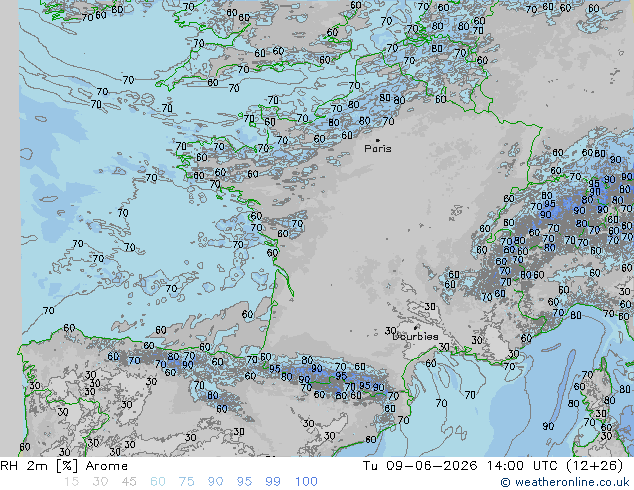Click the 90 value in the legend
Screen dimensions: 634x490
pyautogui.click(x=215, y=482)
